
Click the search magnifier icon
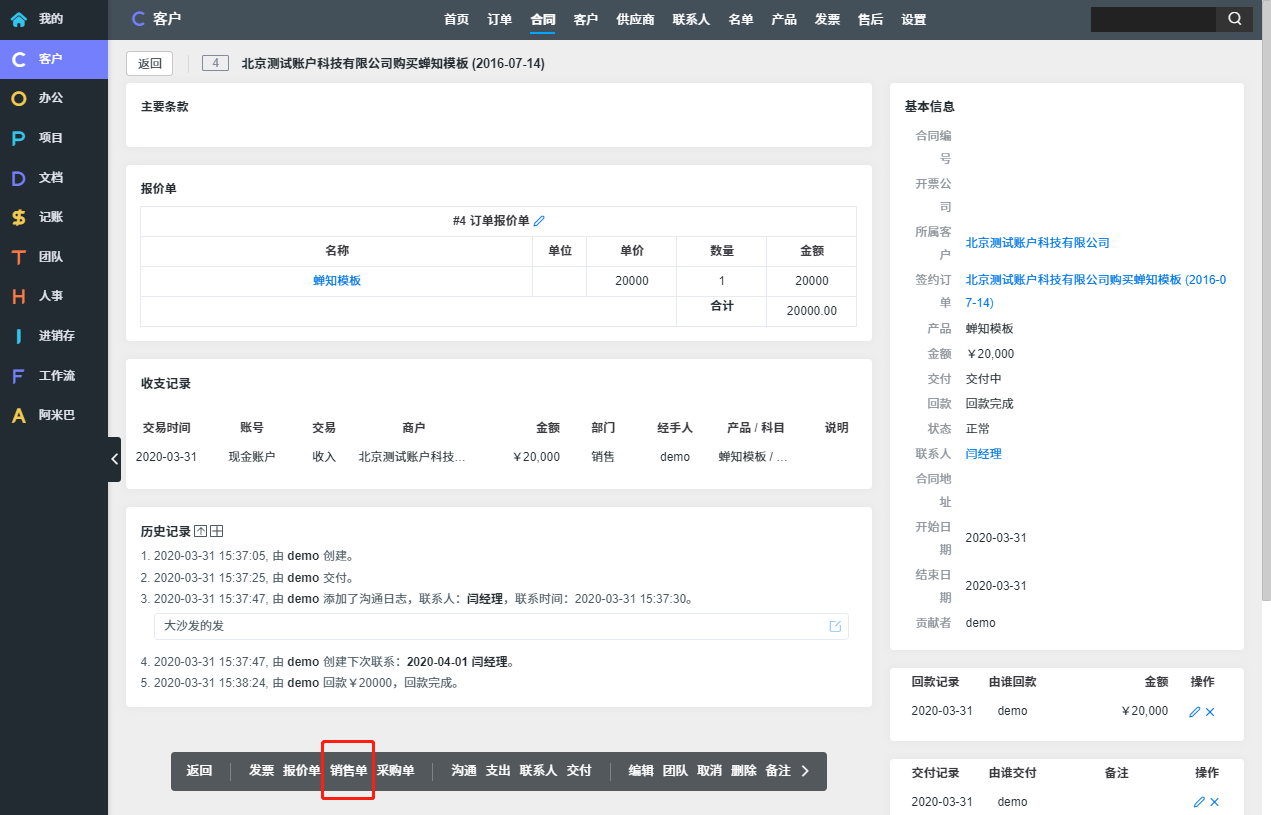point(1234,19)
